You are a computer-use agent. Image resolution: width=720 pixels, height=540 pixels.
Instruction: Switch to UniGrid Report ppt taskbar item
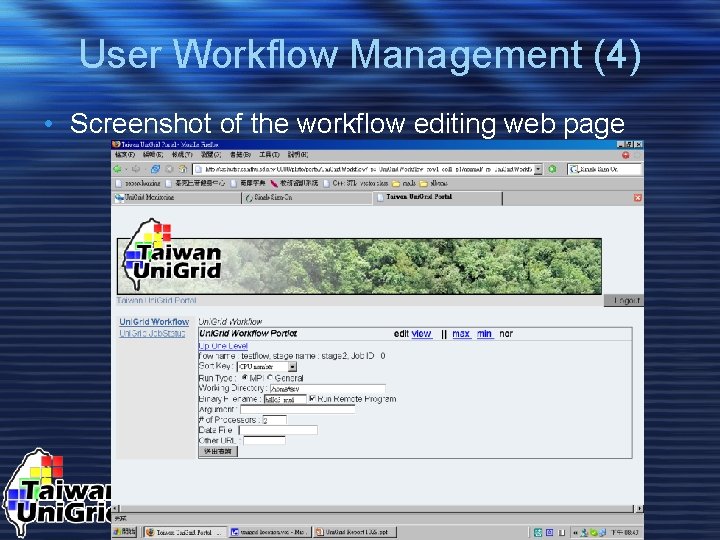354,532
